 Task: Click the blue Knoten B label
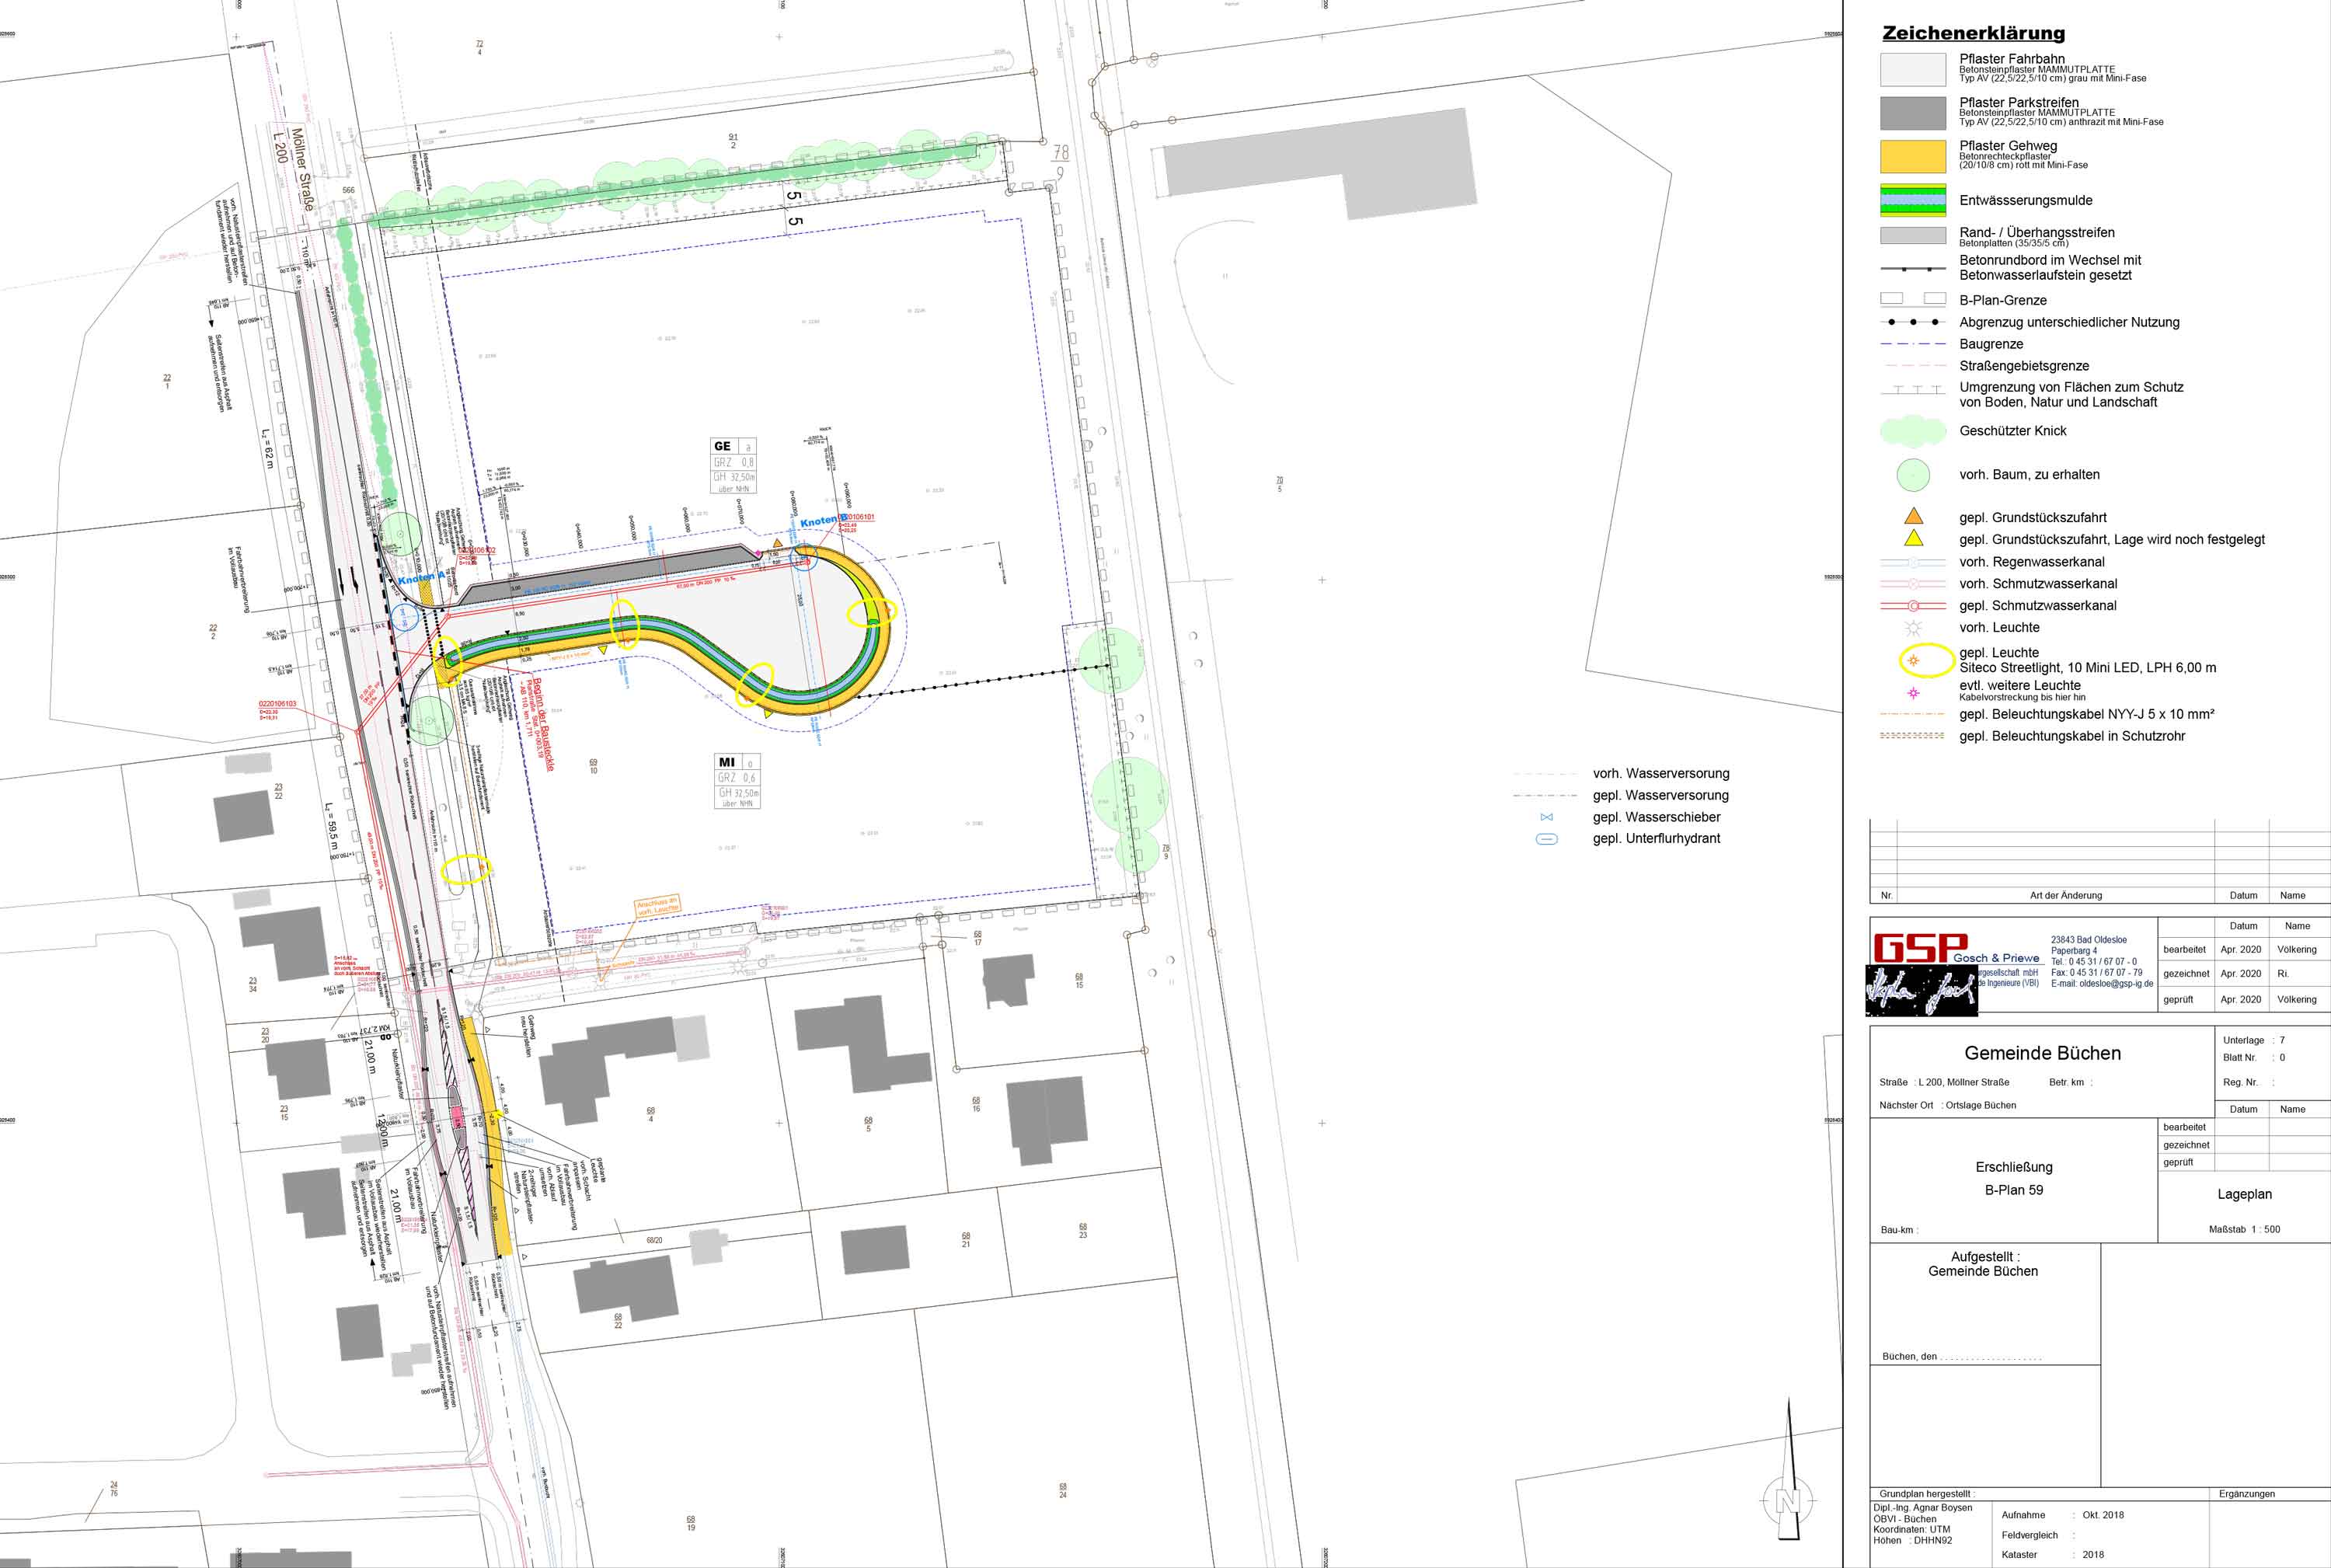tap(824, 520)
